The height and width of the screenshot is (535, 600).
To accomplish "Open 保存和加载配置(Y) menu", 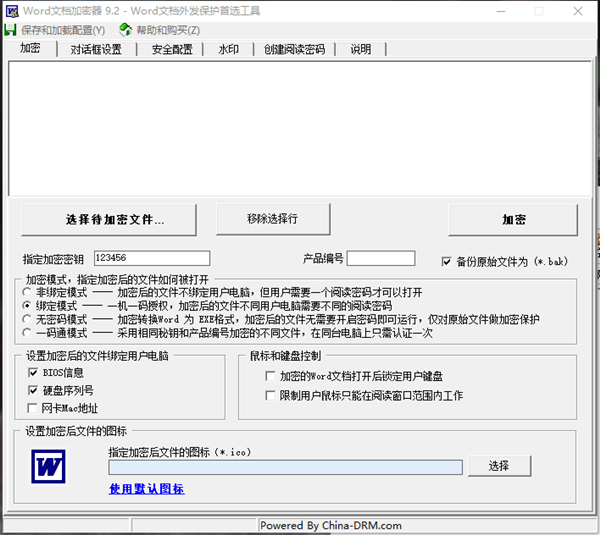I will point(63,30).
